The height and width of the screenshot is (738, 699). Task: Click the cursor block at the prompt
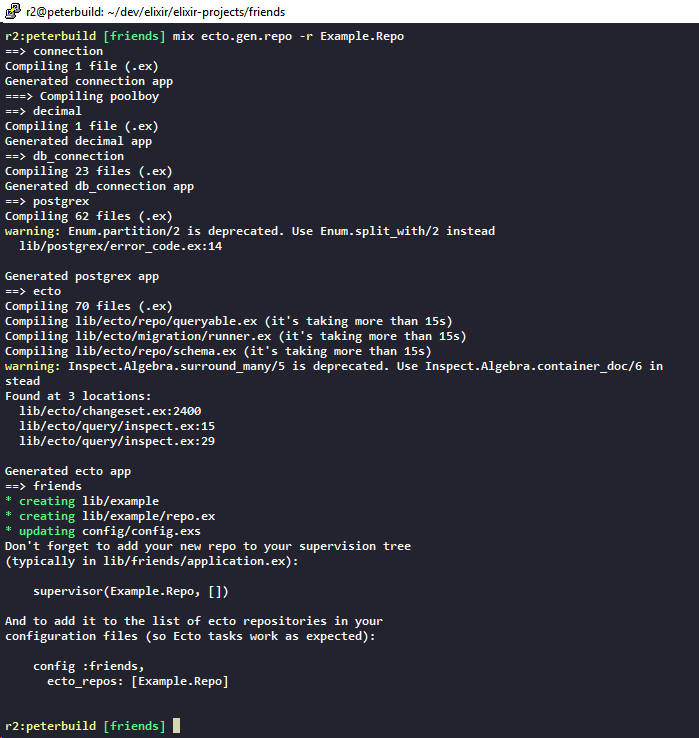(x=177, y=725)
